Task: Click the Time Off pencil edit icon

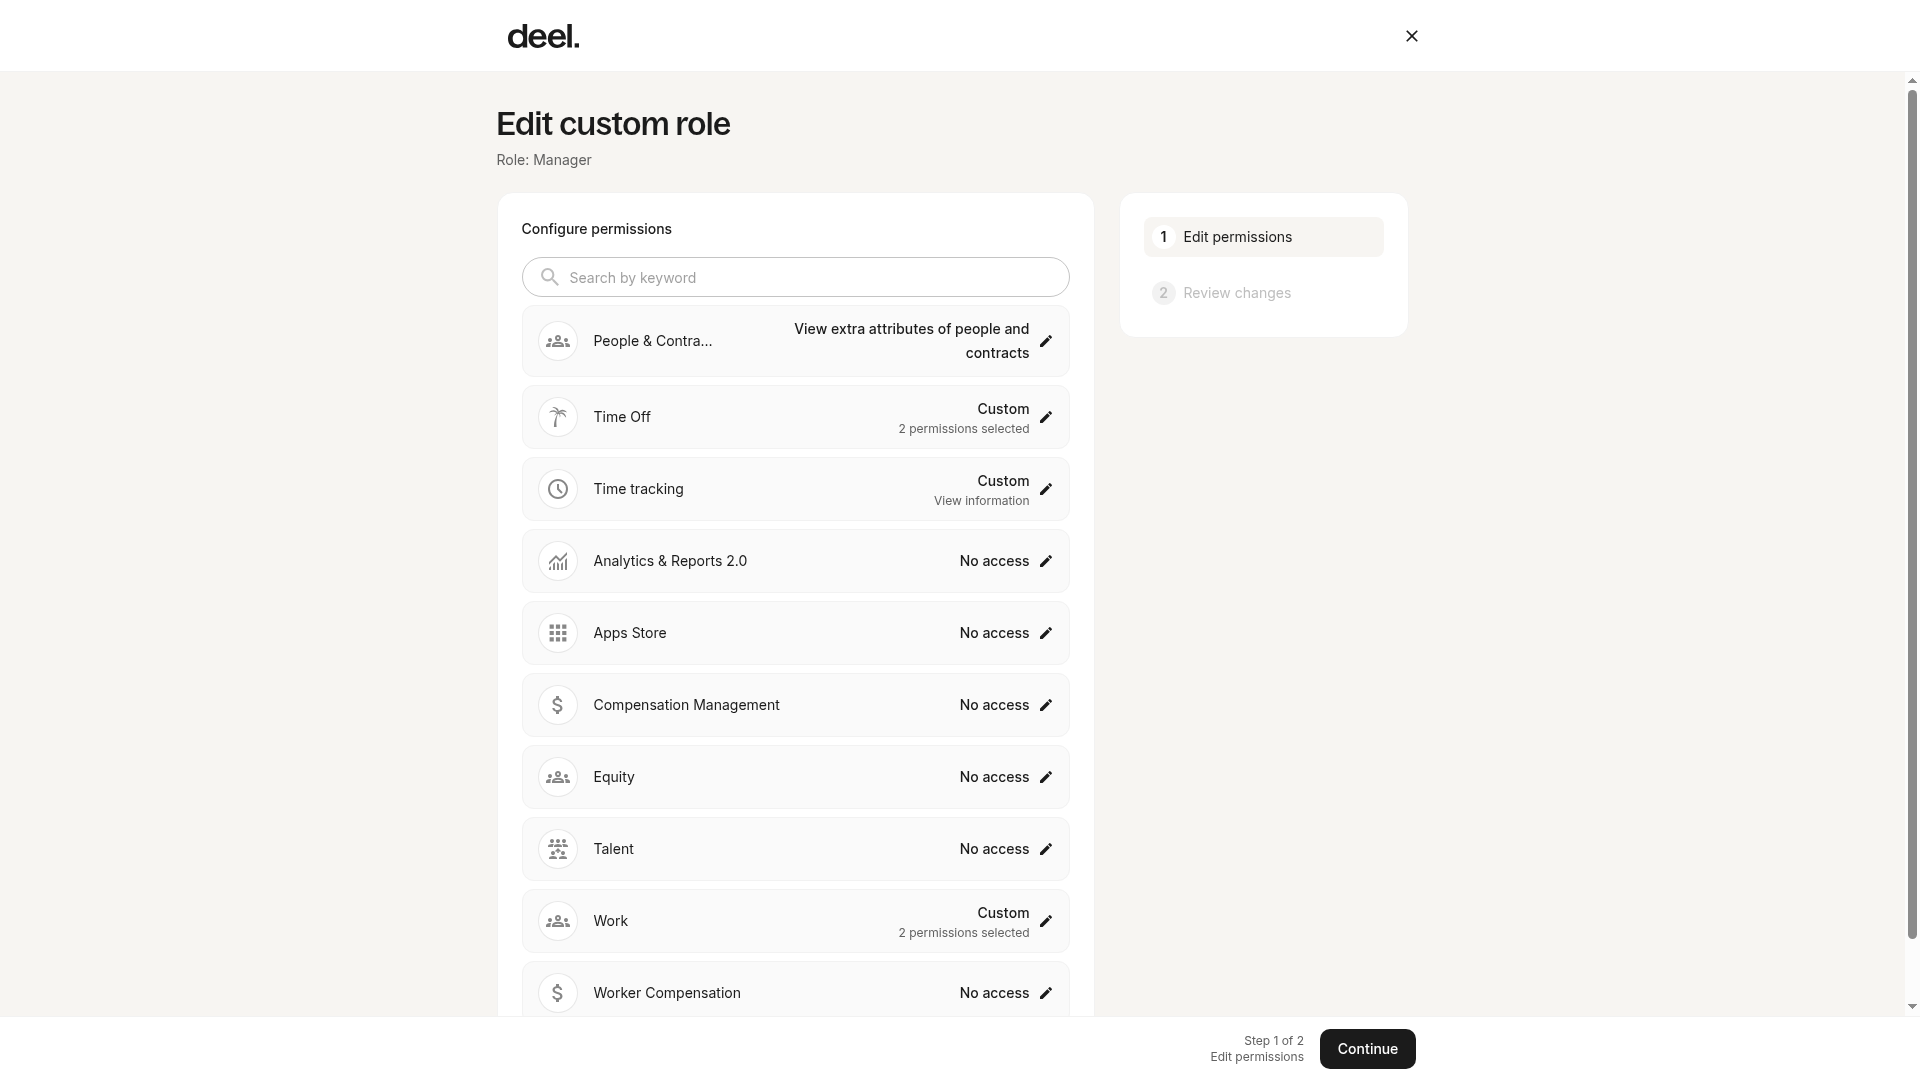Action: click(x=1046, y=417)
